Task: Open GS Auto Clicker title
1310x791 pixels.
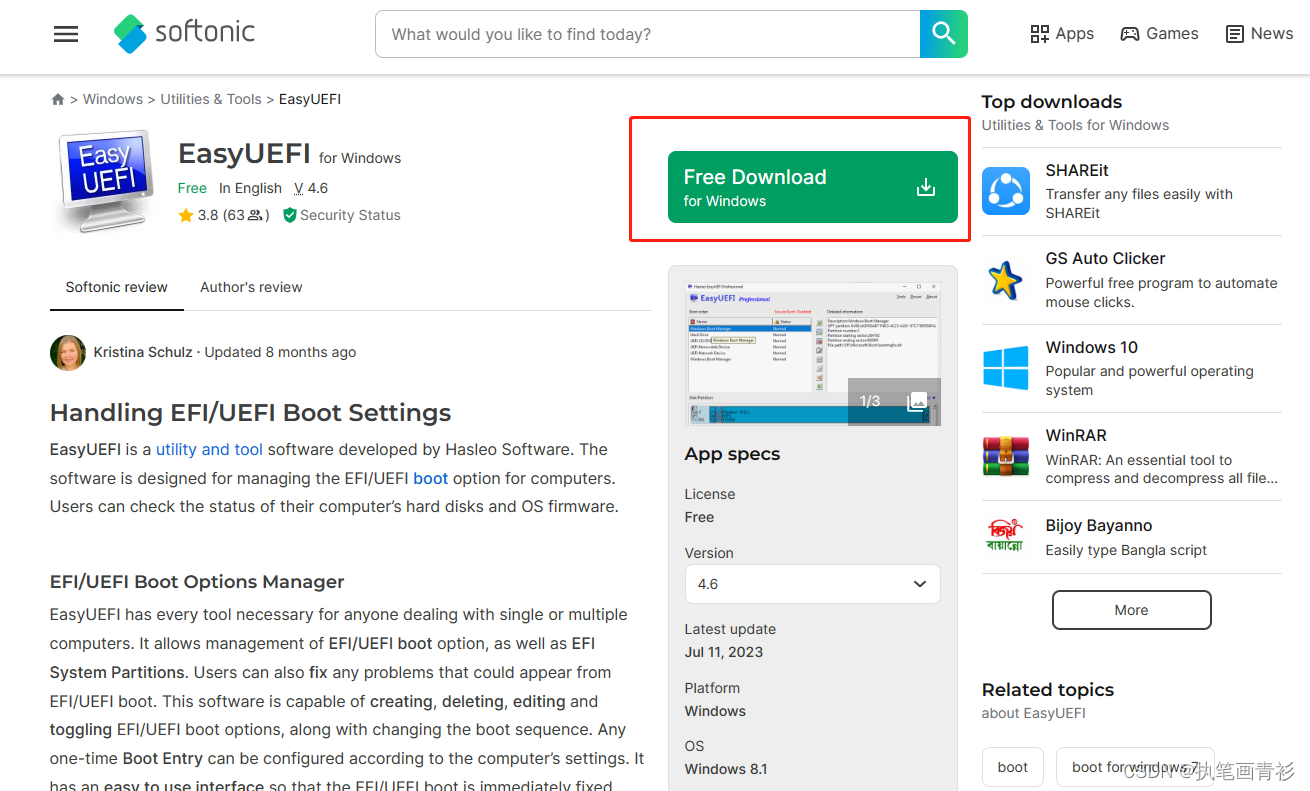Action: coord(1106,258)
